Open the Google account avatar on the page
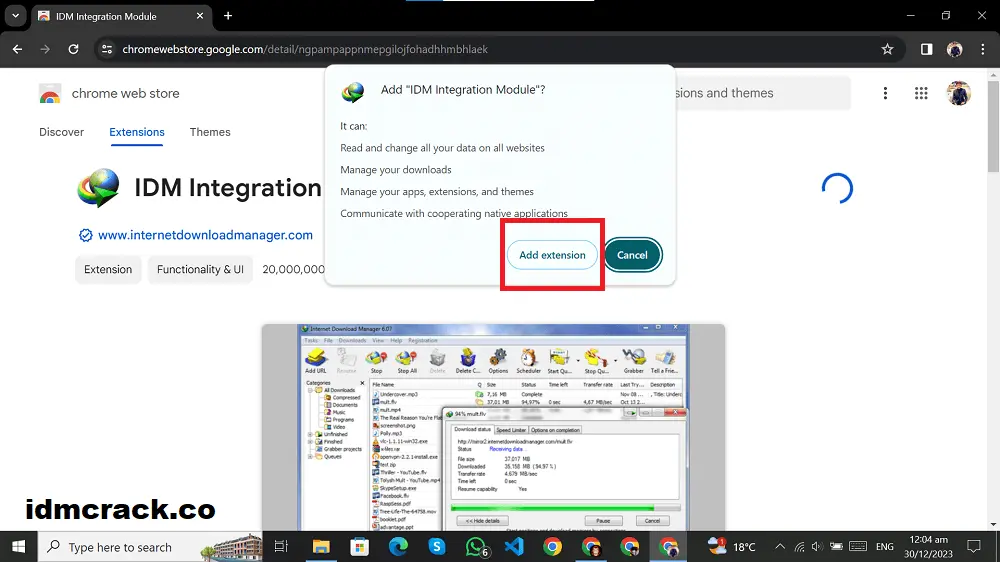The height and width of the screenshot is (562, 1000). [959, 93]
